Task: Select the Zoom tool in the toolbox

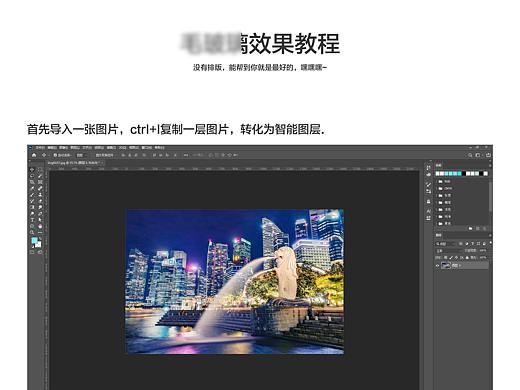Action: 32,232
